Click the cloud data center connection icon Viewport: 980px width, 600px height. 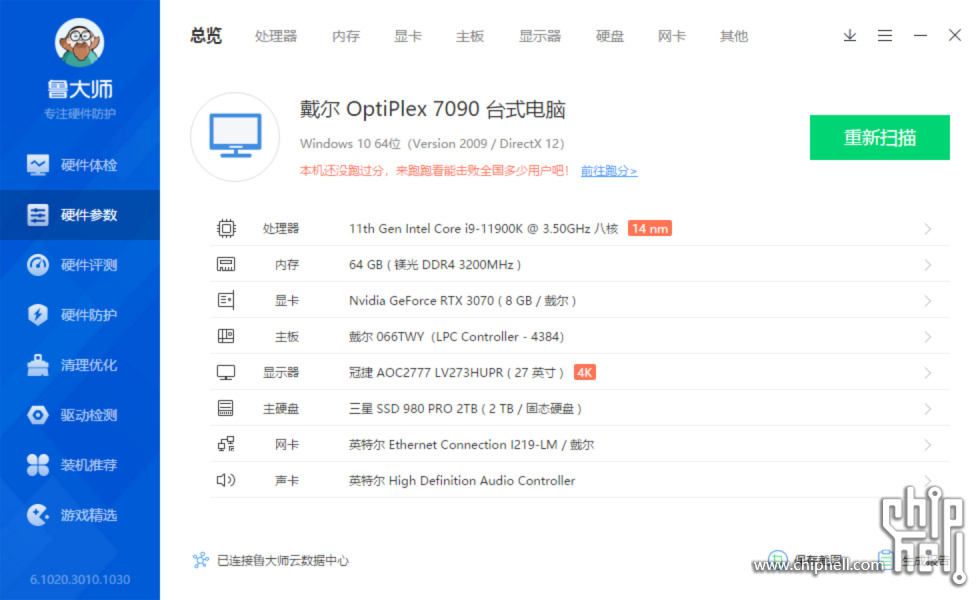(x=201, y=560)
